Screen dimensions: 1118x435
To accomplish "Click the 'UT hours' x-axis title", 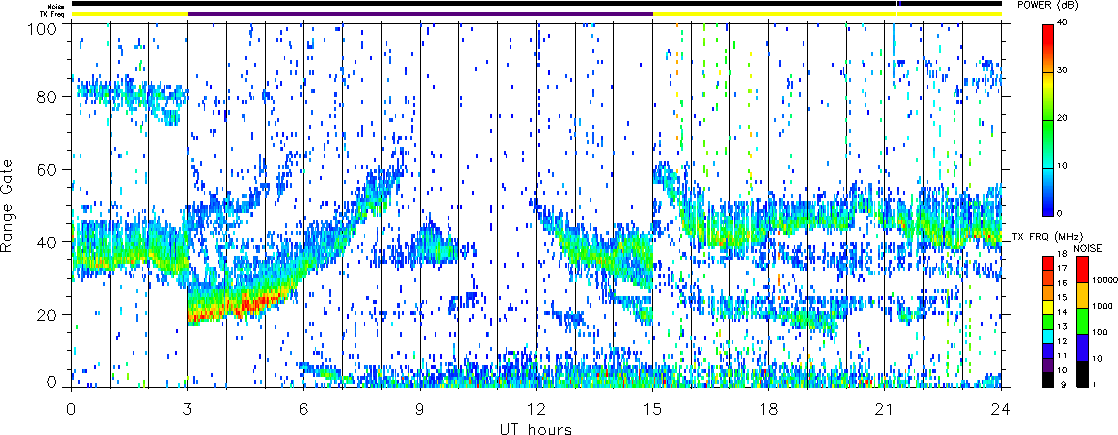I will 536,429.
